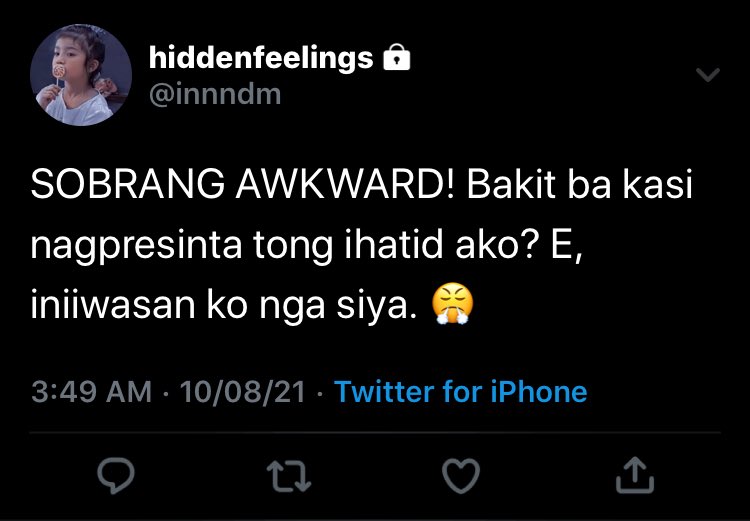Click the @innndm handle

(x=215, y=94)
